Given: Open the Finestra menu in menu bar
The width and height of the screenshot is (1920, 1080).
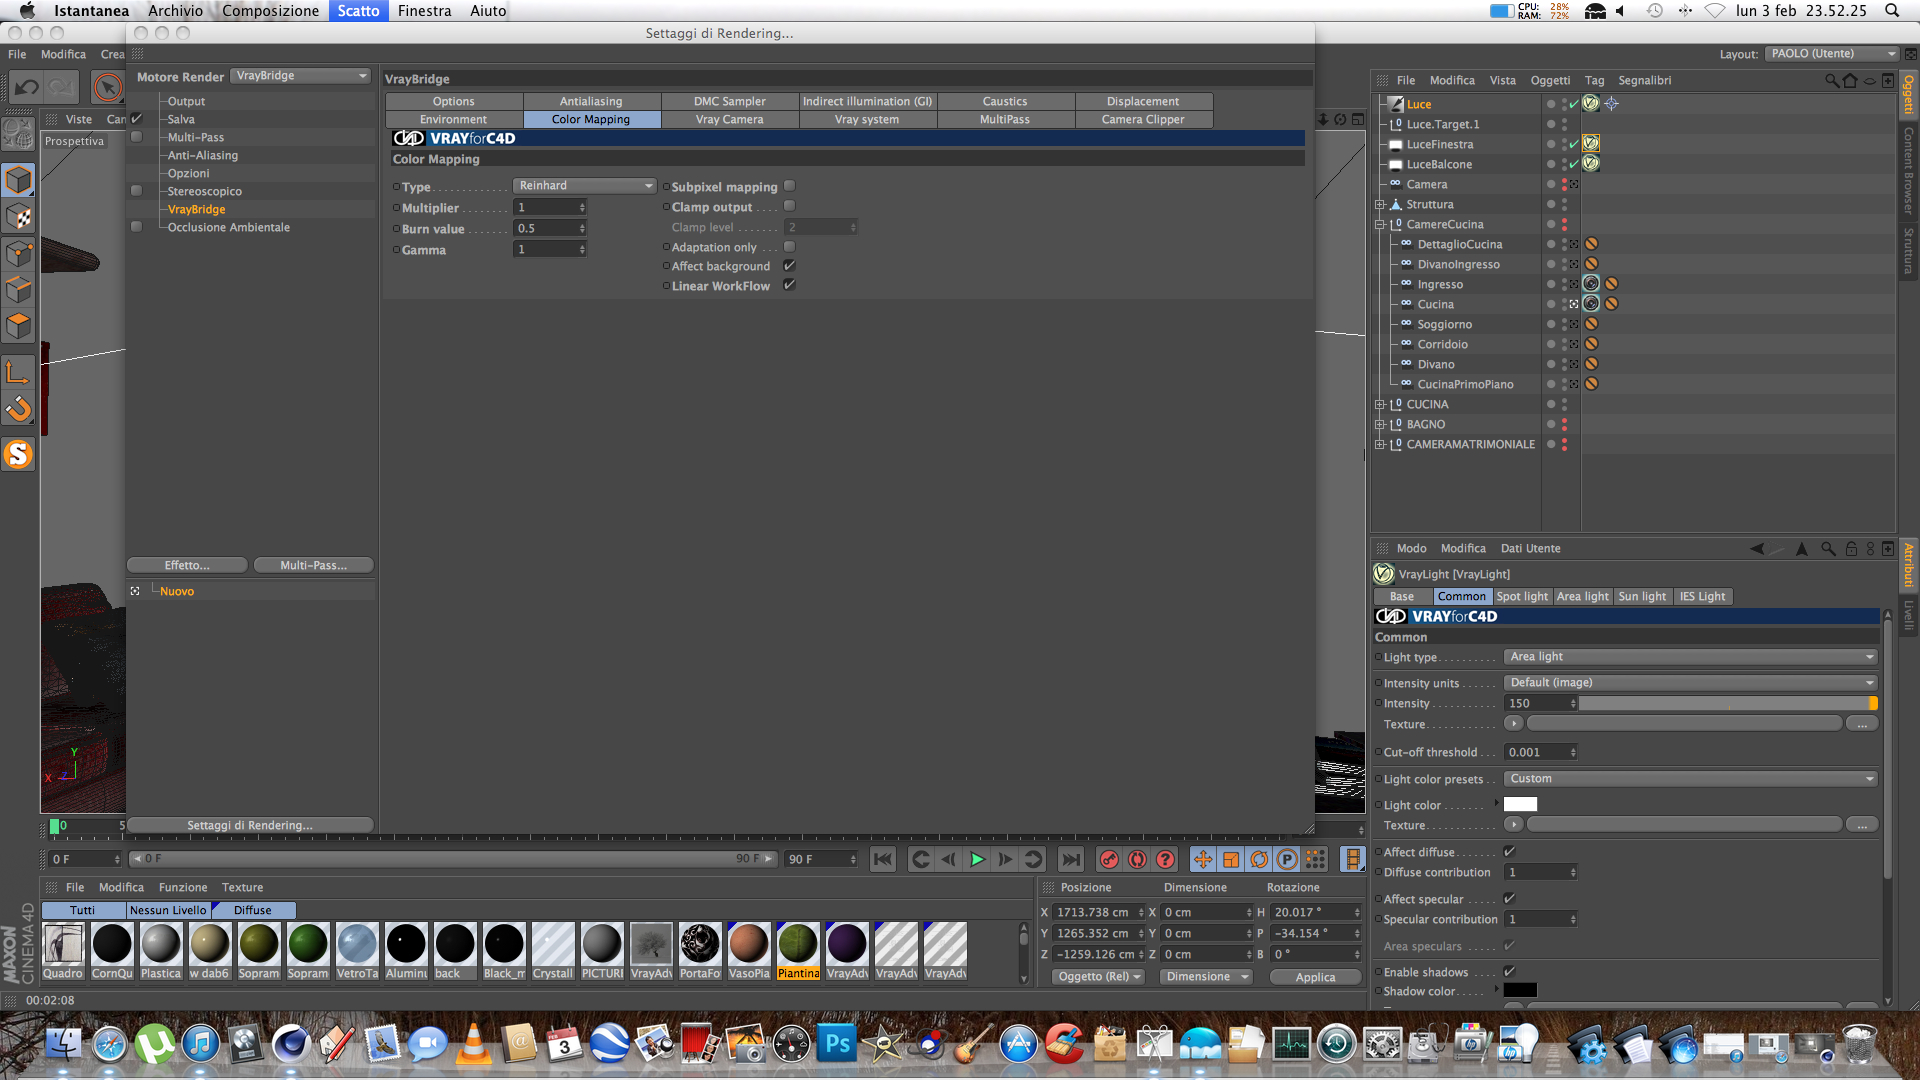Looking at the screenshot, I should pyautogui.click(x=424, y=11).
